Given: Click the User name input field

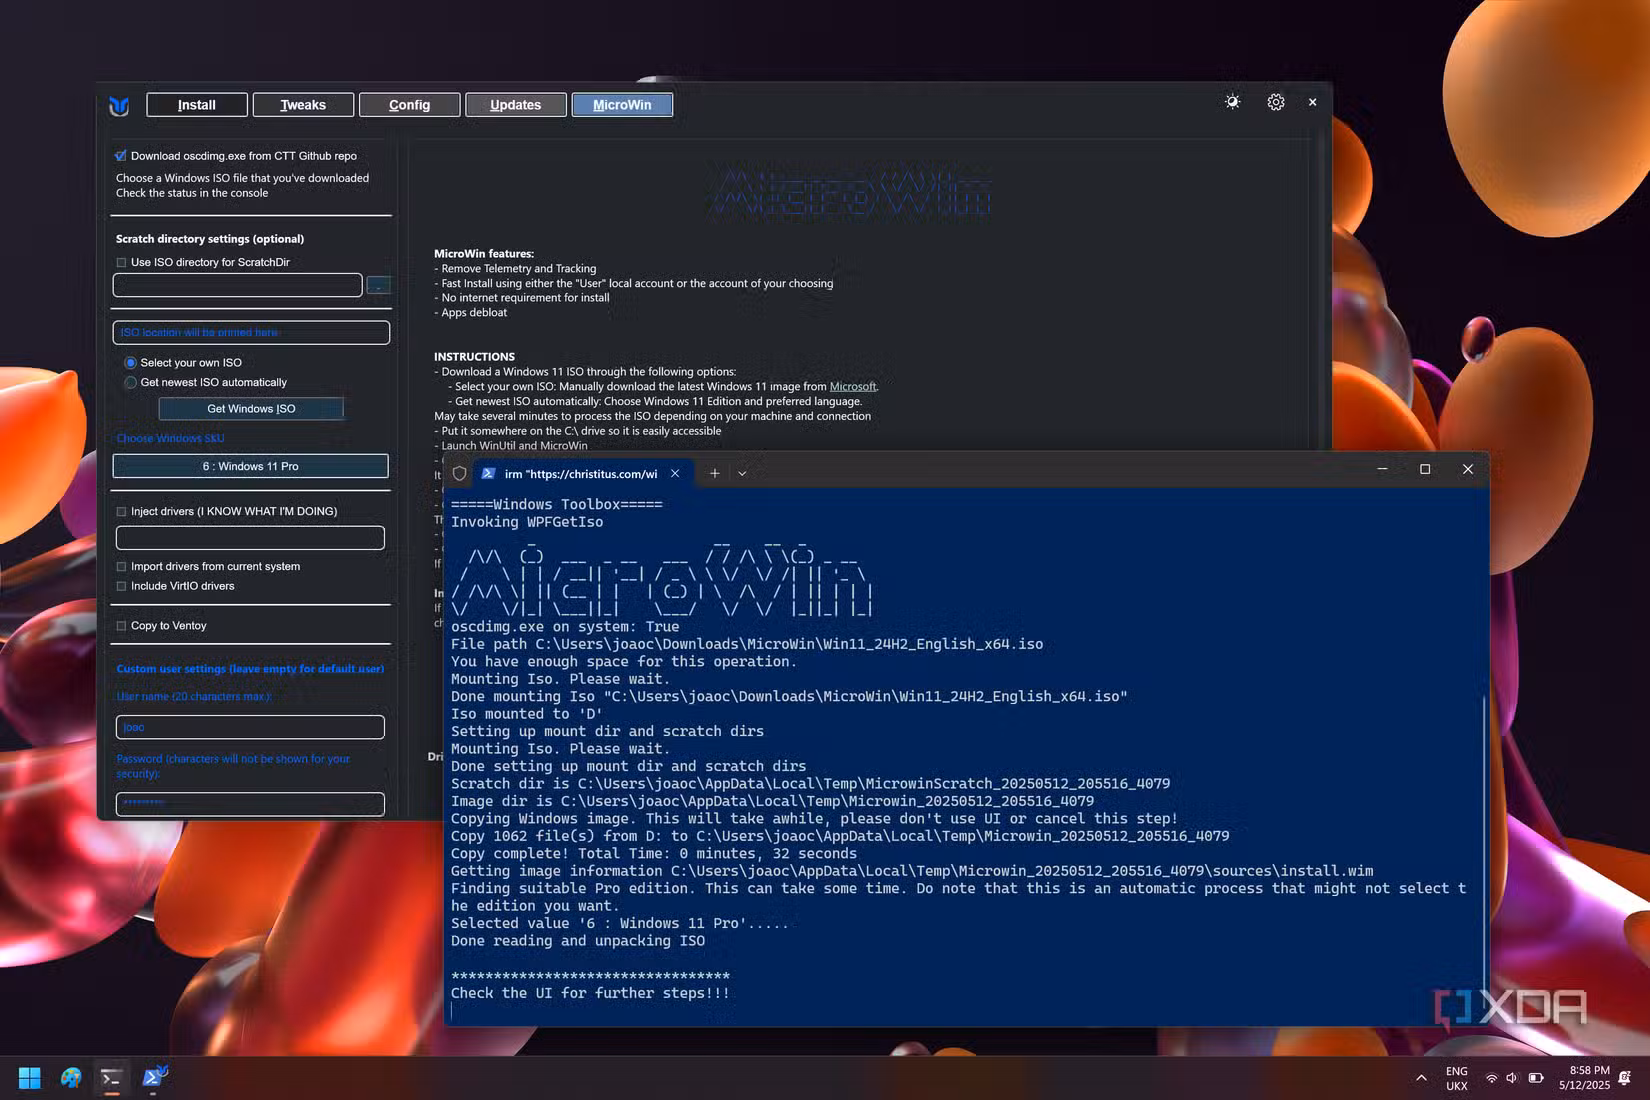Looking at the screenshot, I should (250, 727).
